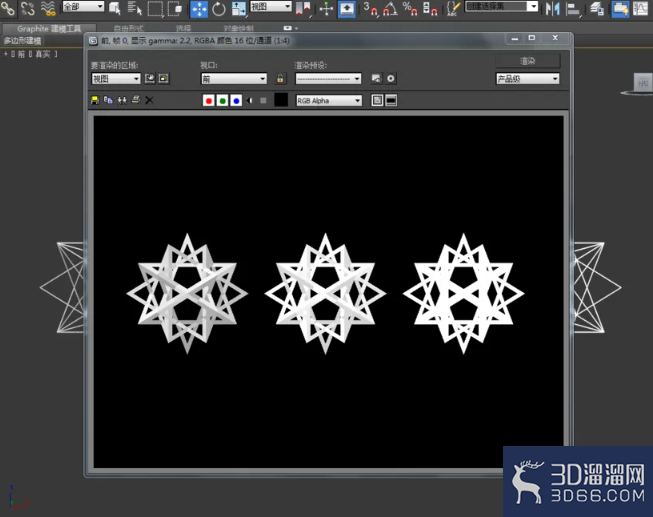The image size is (653, 517).
Task: Toggle Display Alpha Channel button
Action: 250,101
